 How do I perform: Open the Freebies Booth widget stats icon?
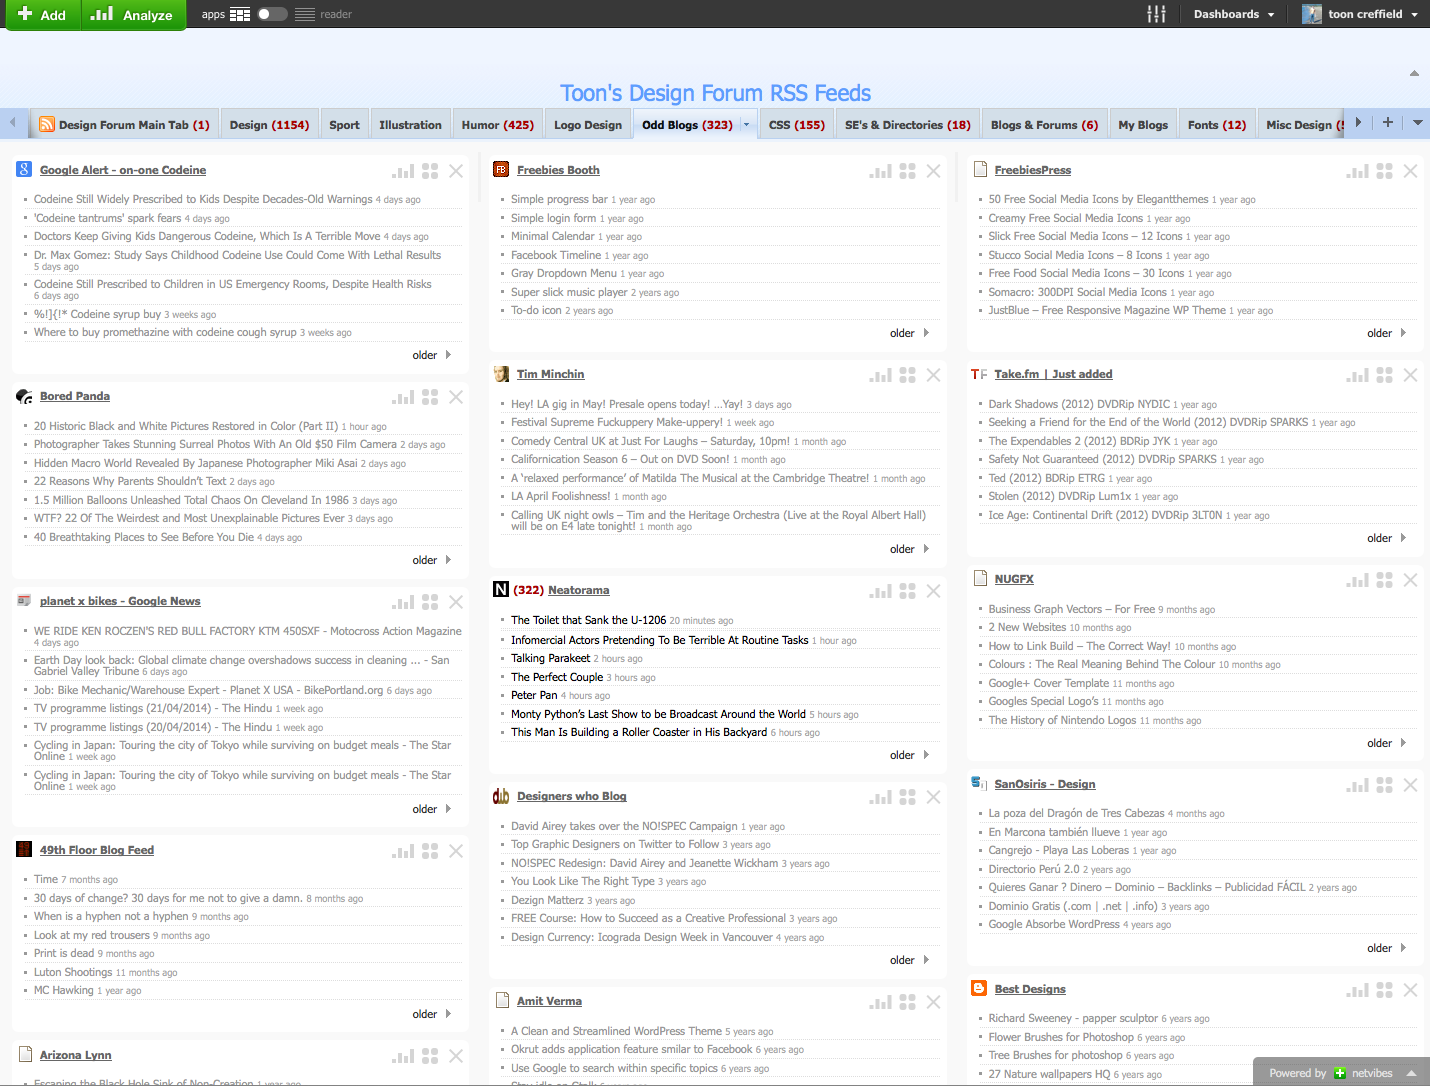coord(880,171)
